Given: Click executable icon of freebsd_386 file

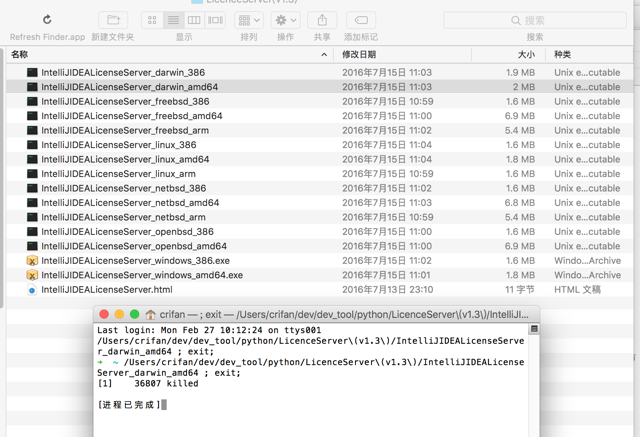Looking at the screenshot, I should click(32, 102).
